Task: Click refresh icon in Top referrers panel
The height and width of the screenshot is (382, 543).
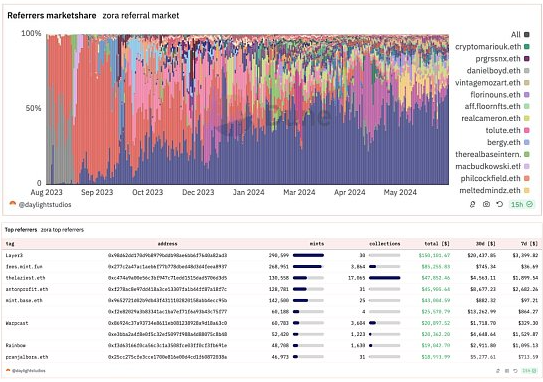Action: 515,371
